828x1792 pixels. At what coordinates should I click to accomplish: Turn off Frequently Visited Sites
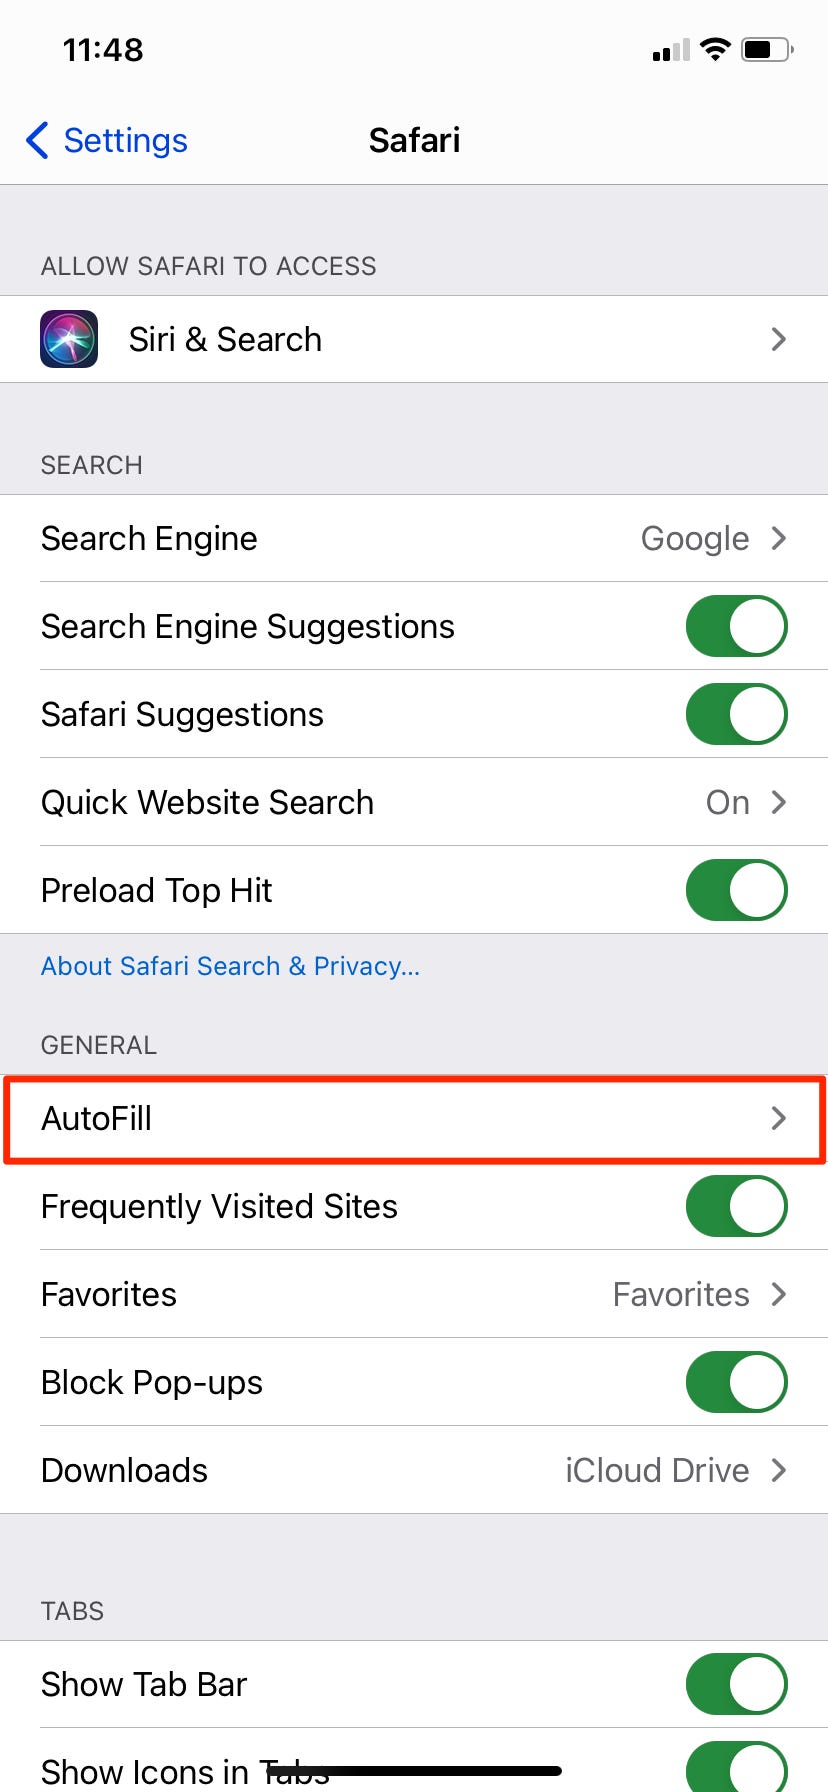click(736, 1206)
